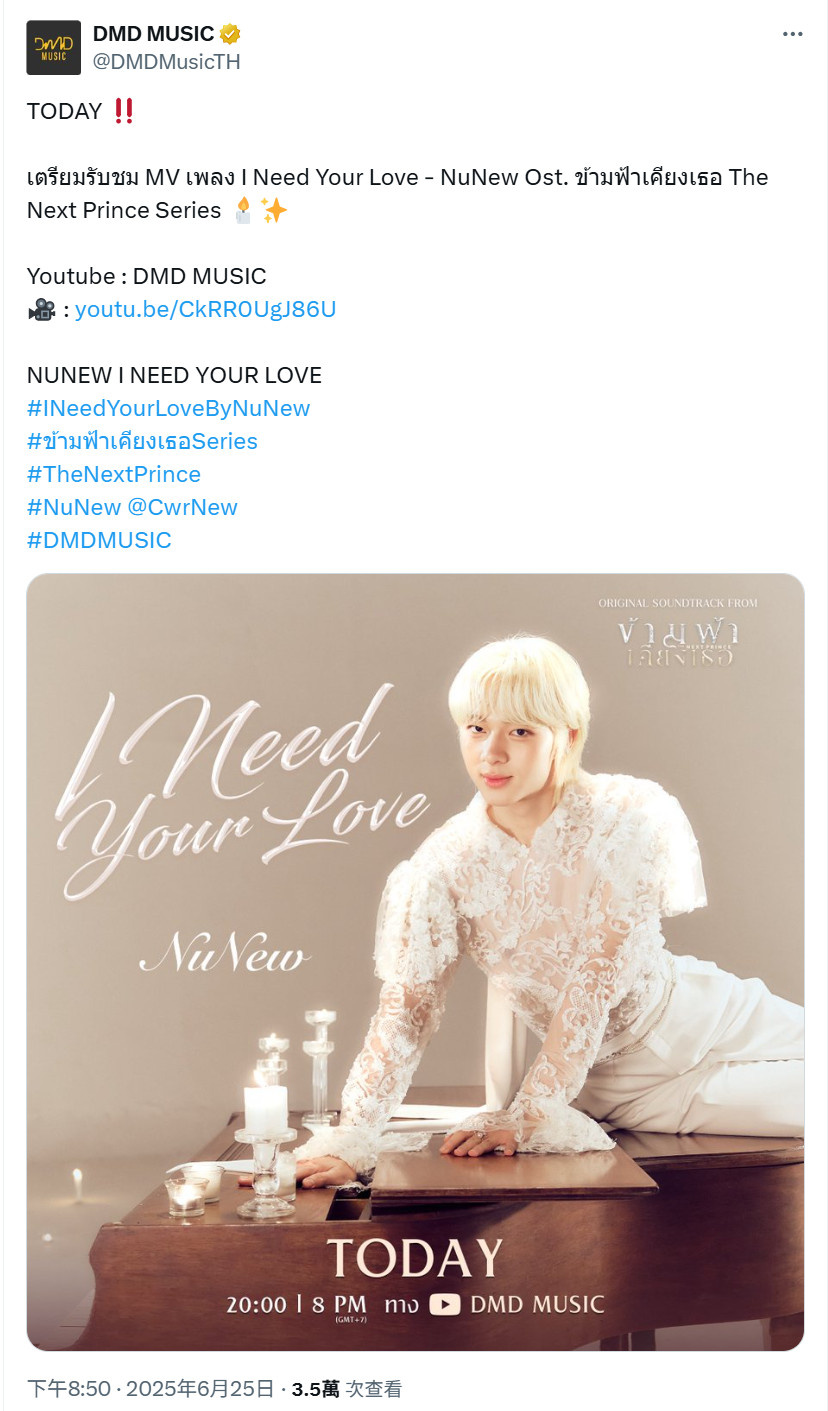Open the @DMDMusicTH handle link

tap(166, 62)
